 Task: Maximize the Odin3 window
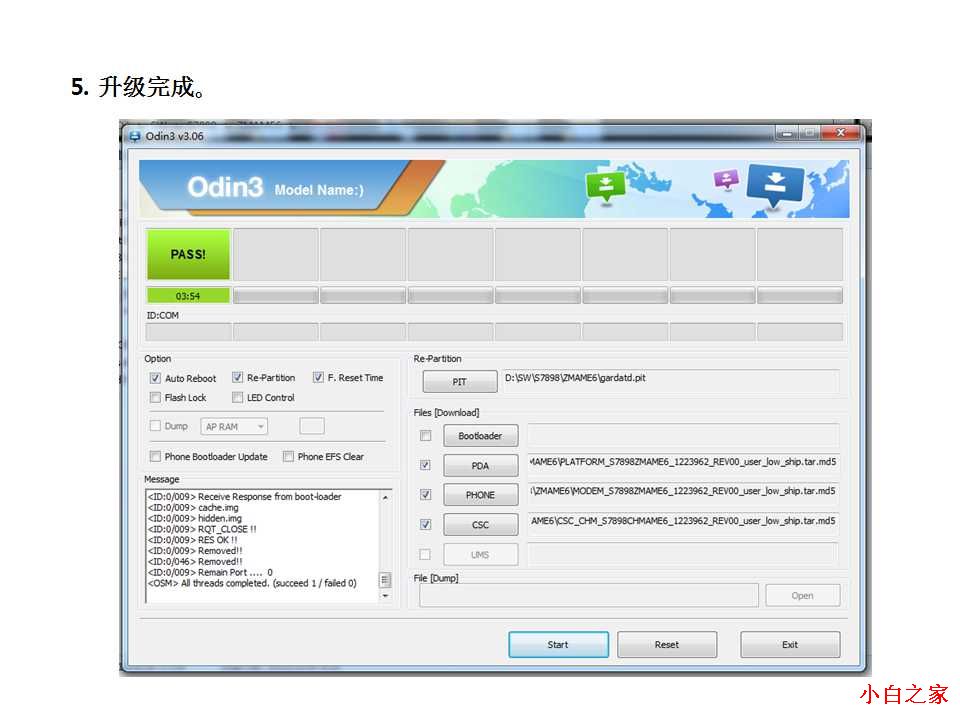(809, 133)
